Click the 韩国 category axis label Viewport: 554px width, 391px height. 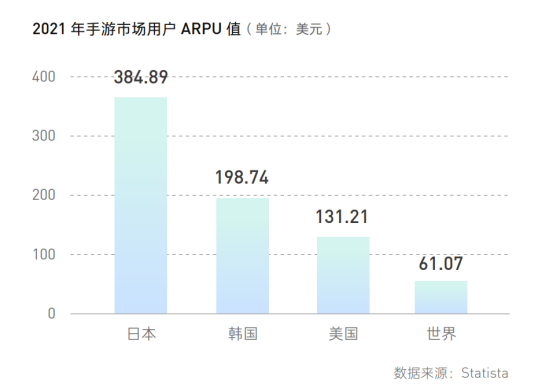point(242,334)
